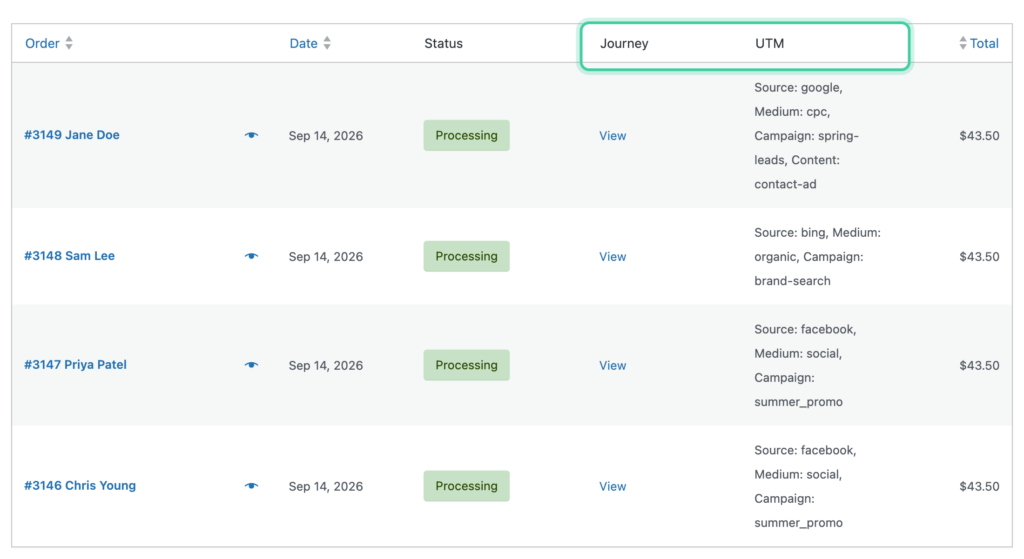Select the date in Chris Young's row
Viewport: 1024px width, 559px height.
pos(326,487)
